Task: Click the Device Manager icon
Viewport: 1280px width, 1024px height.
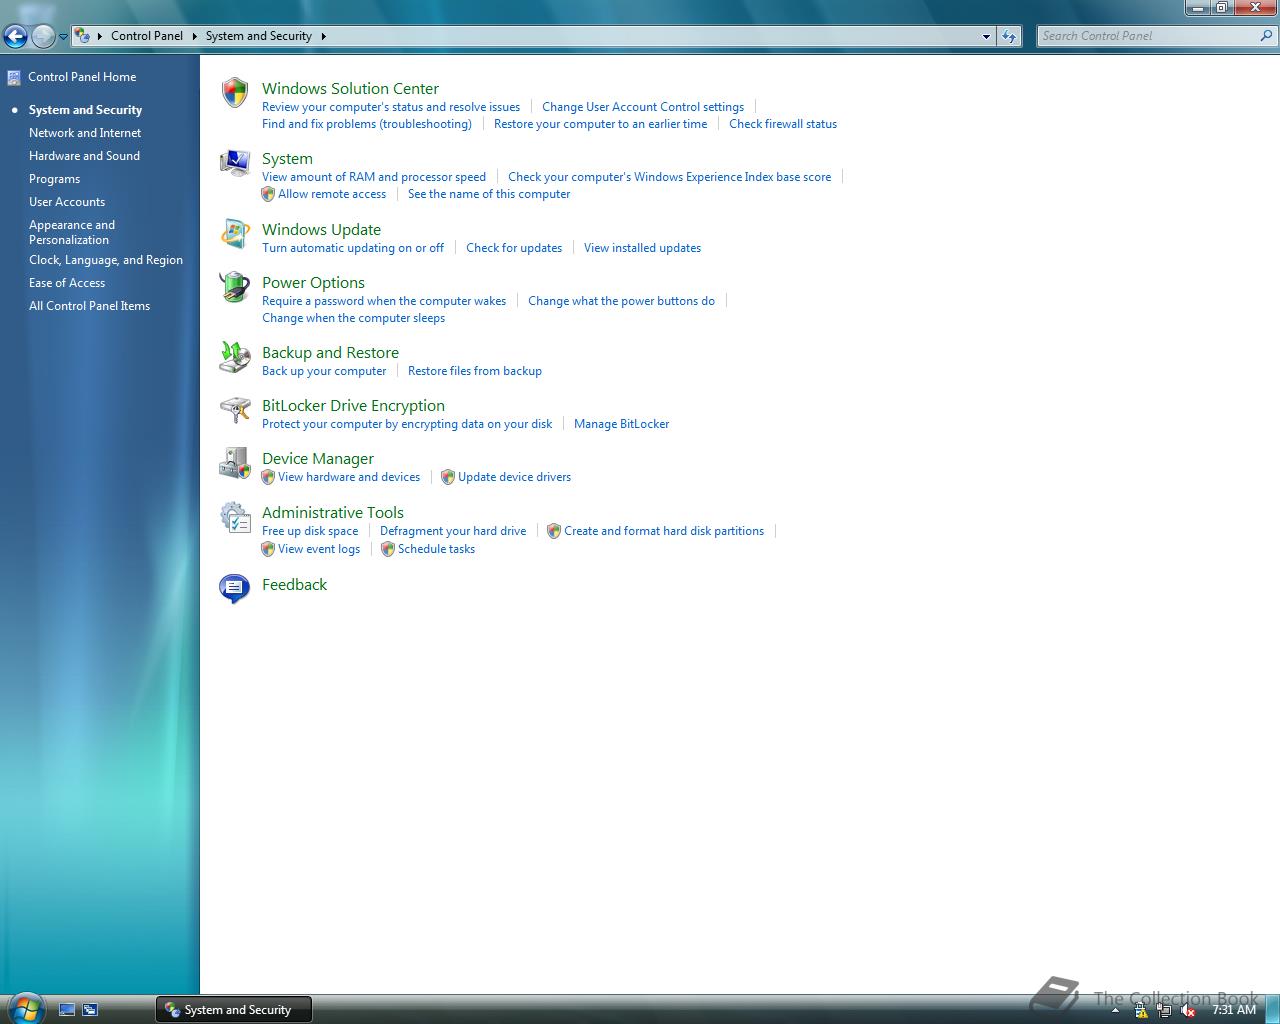Action: (235, 463)
